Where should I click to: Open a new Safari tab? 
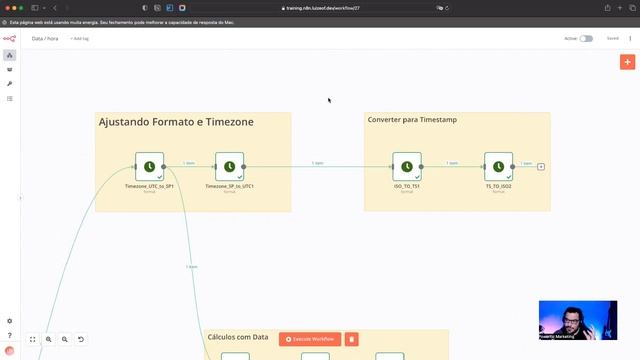pyautogui.click(x=620, y=8)
